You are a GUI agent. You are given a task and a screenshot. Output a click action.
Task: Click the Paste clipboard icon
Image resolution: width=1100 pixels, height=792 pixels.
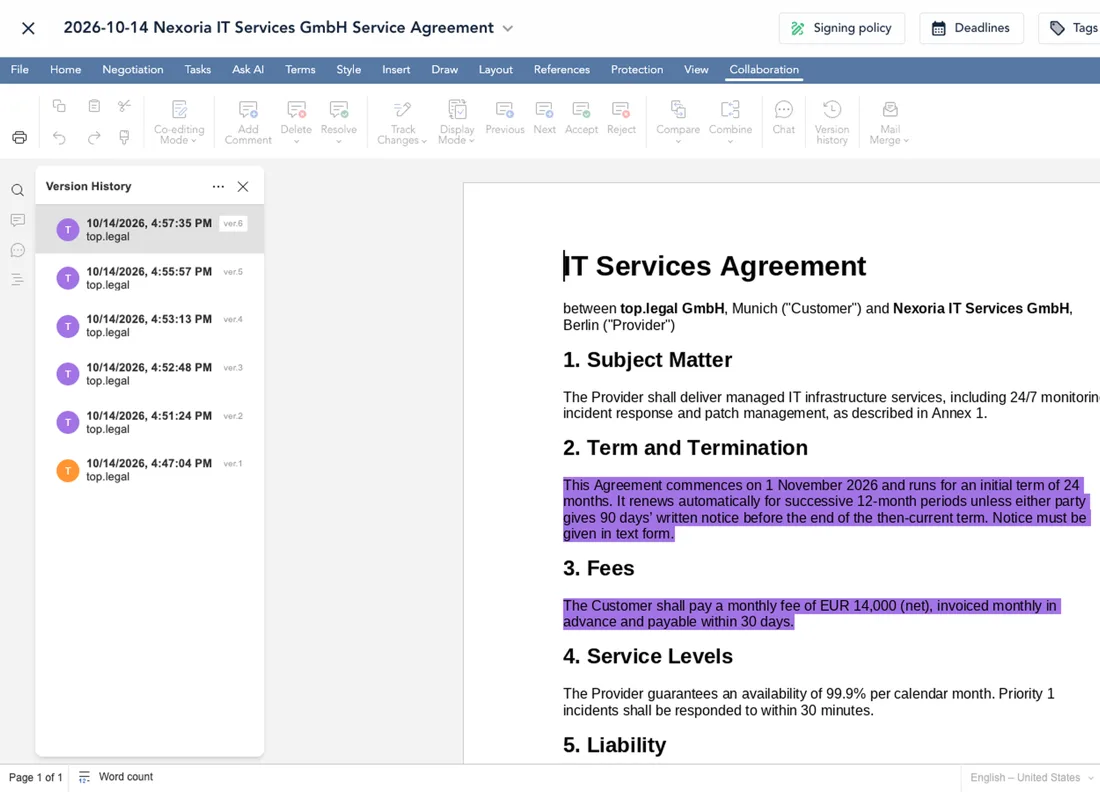pyautogui.click(x=94, y=106)
